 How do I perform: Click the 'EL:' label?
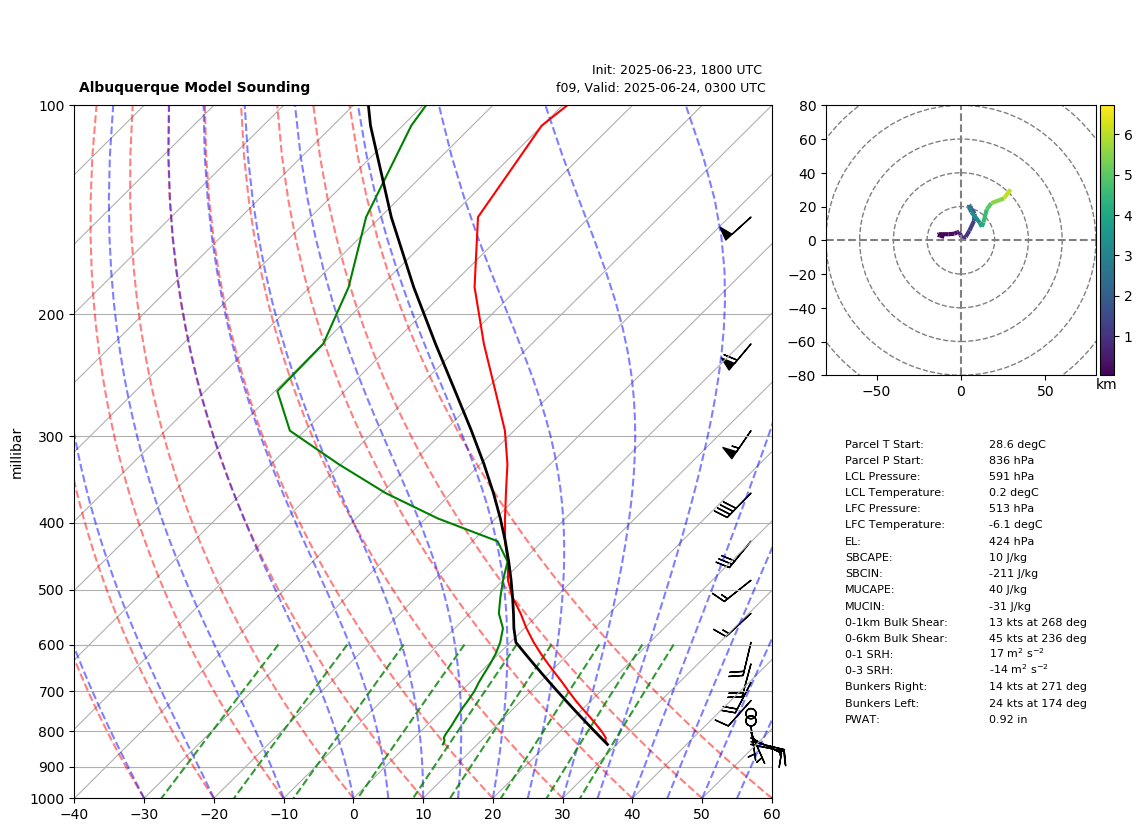tap(852, 541)
